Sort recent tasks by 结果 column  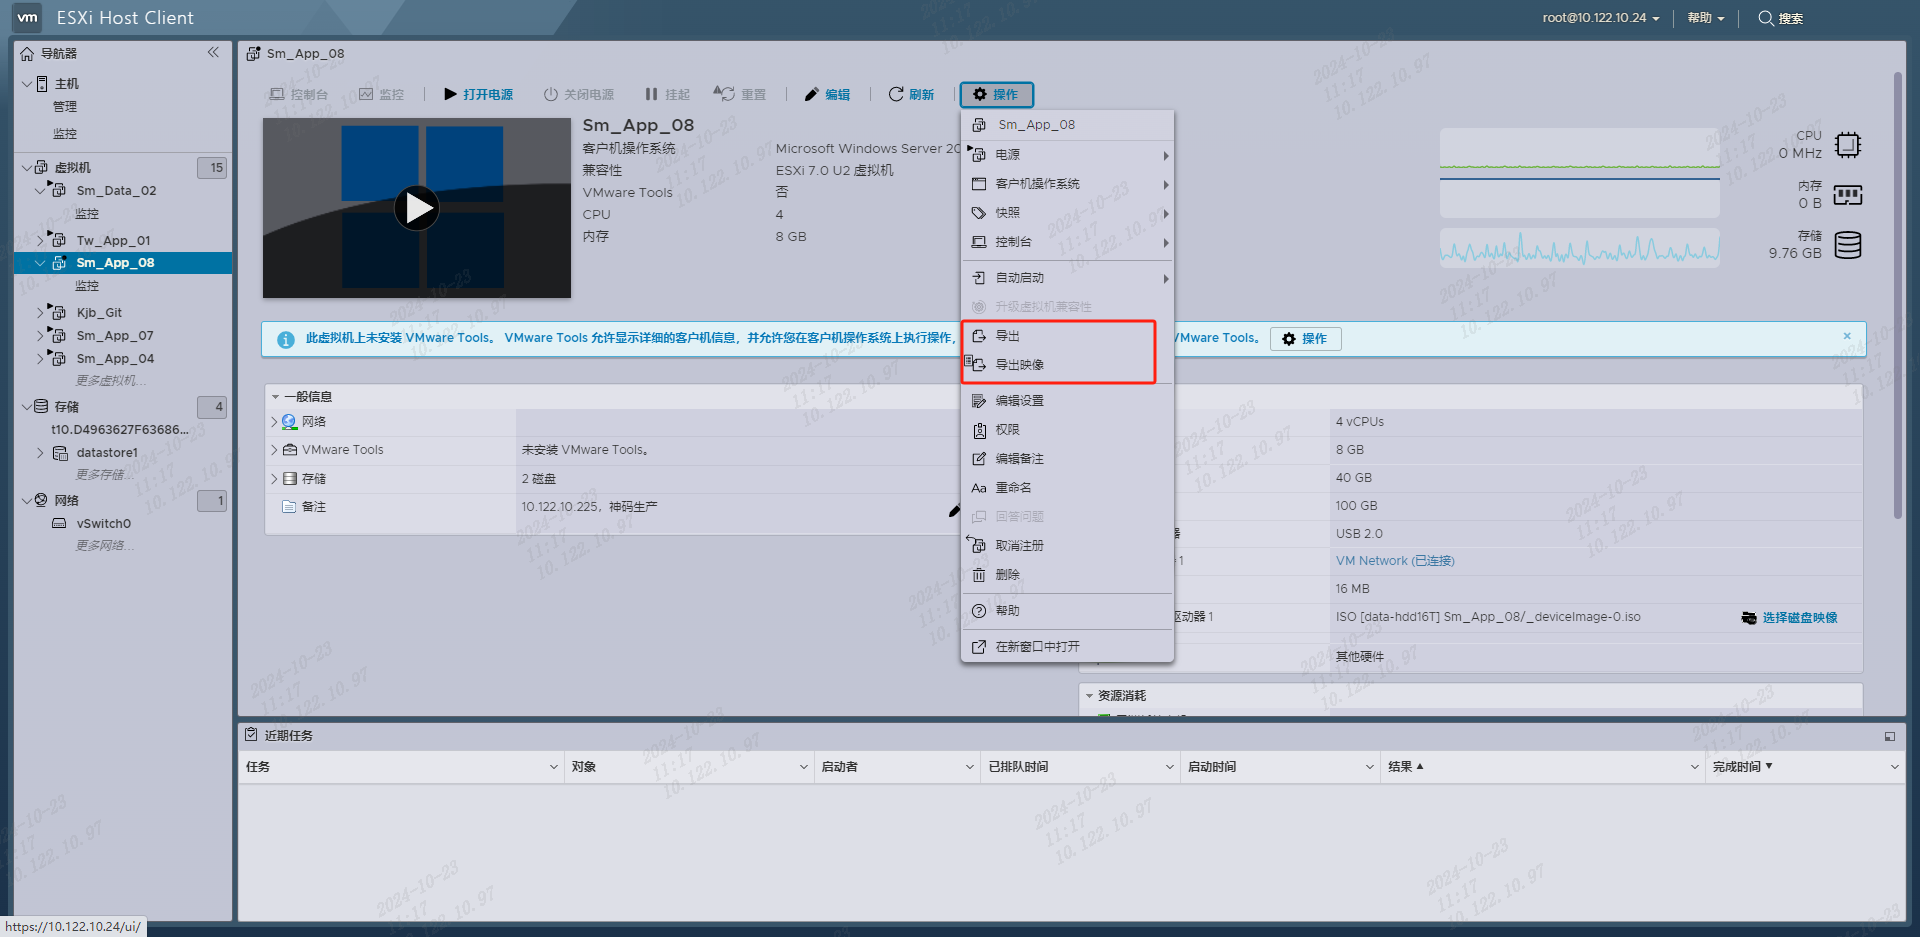pos(1405,767)
